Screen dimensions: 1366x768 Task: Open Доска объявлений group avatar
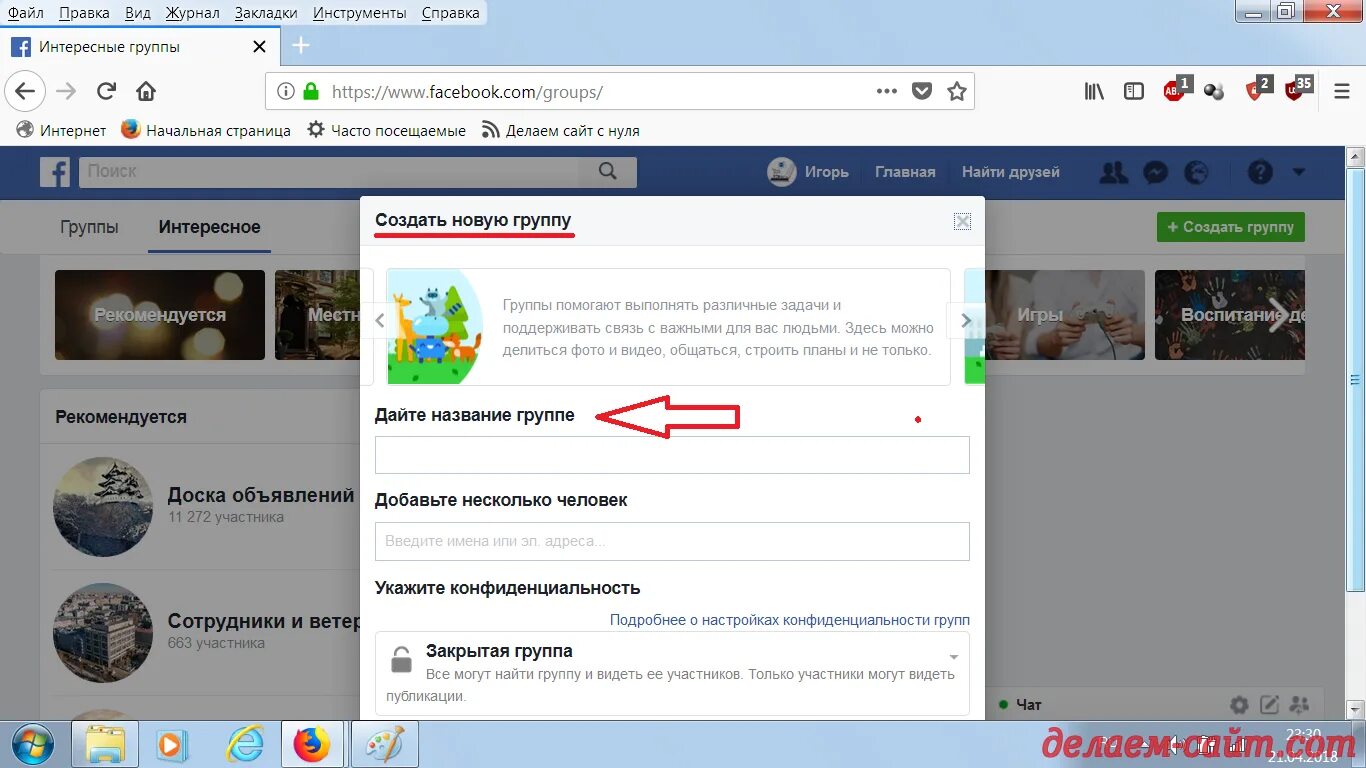tap(103, 506)
